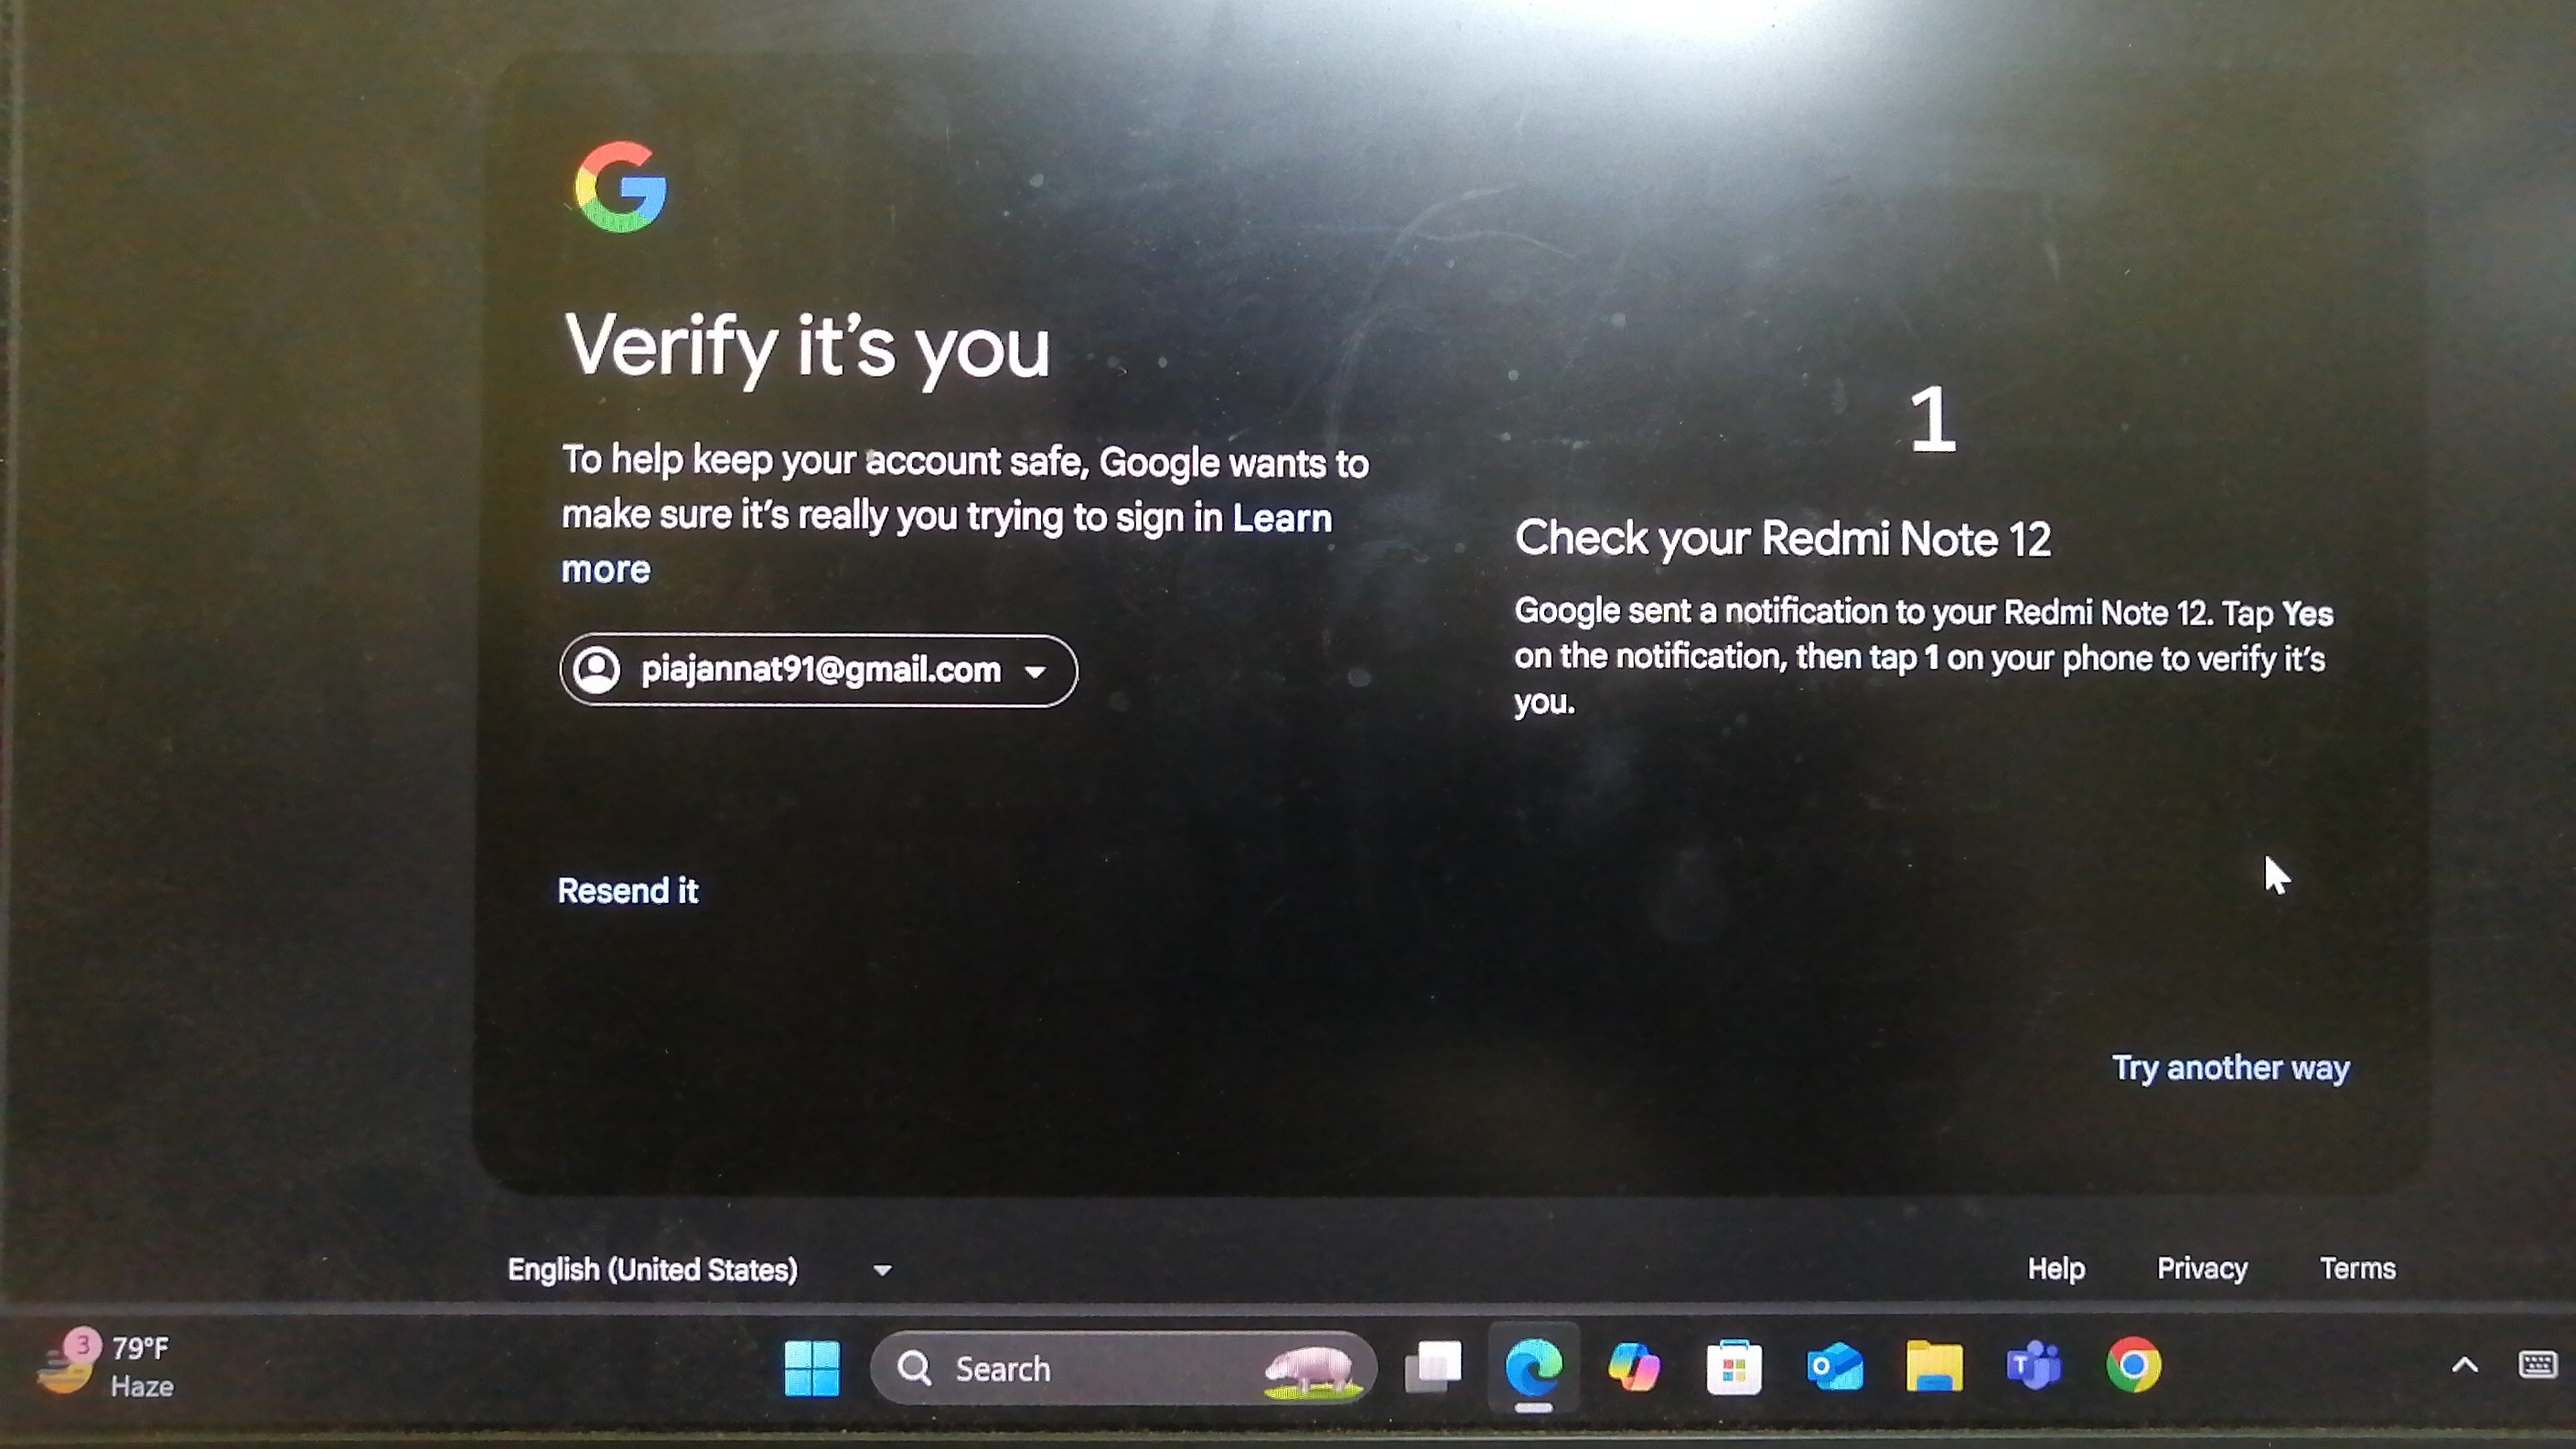Click the Check your Redmi Note 12 heading
This screenshot has height=1449, width=2576.
[1782, 539]
